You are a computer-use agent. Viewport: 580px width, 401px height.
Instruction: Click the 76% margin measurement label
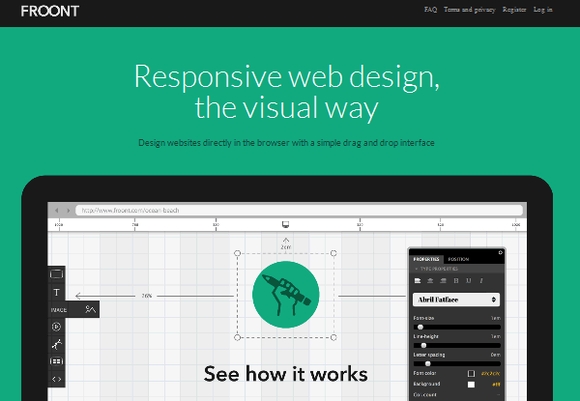146,296
